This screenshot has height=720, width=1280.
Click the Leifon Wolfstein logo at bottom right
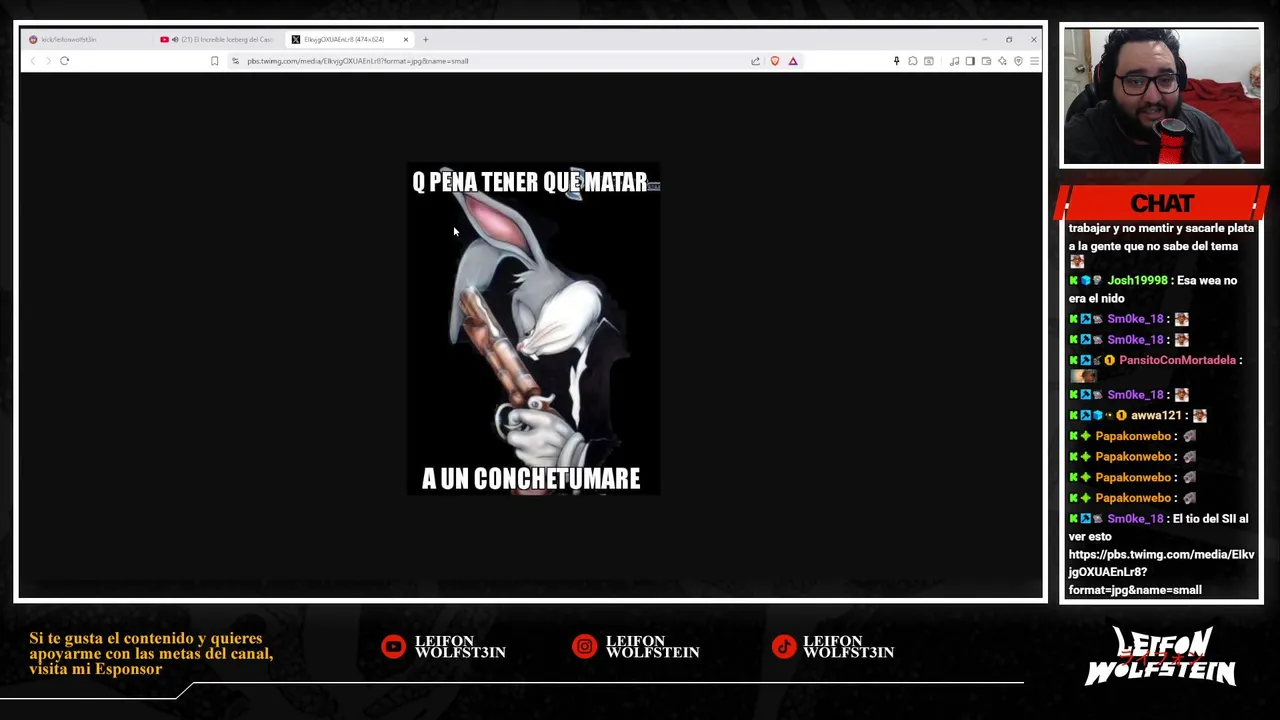pyautogui.click(x=1162, y=657)
